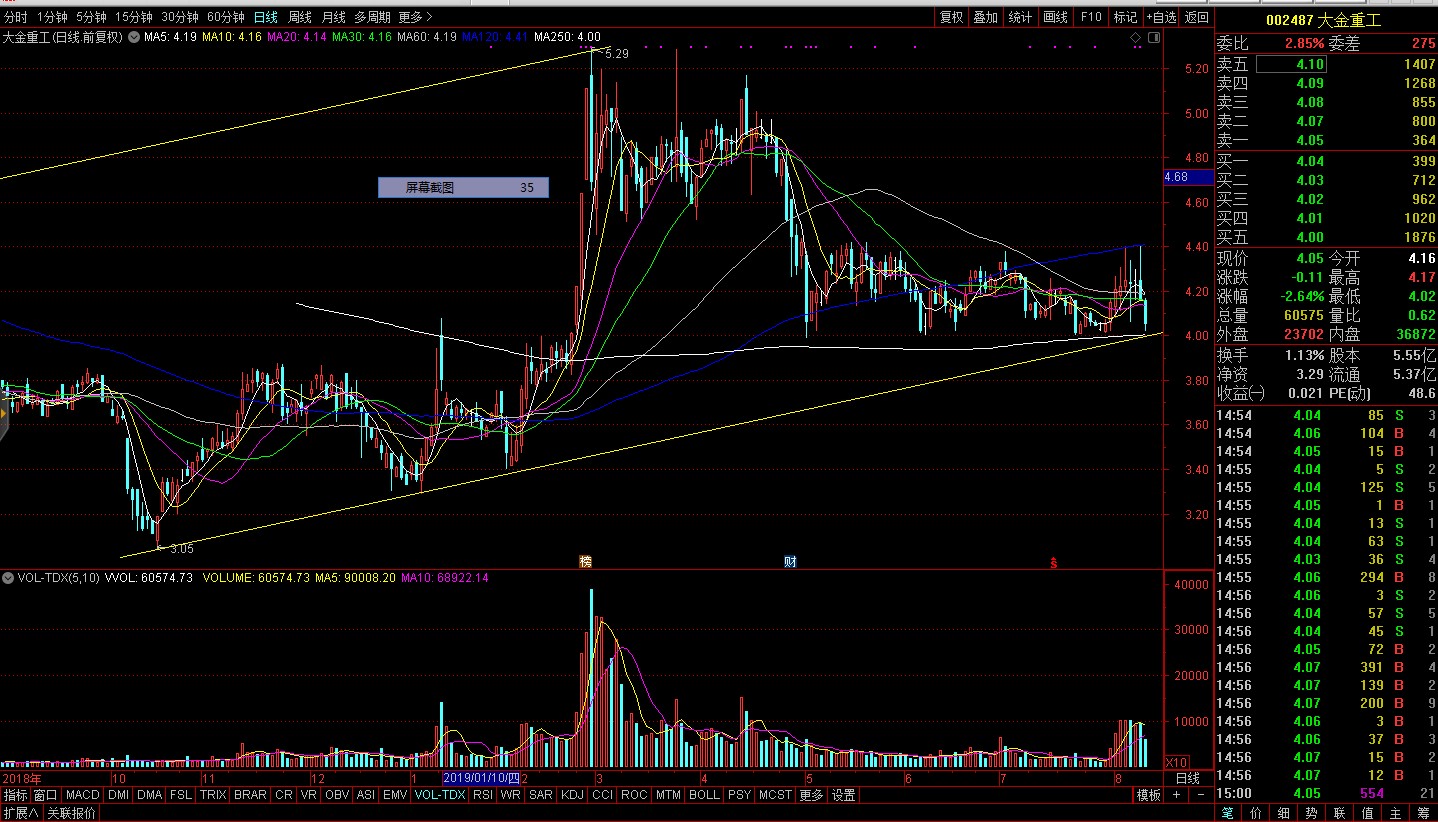The image size is (1438, 822).
Task: Select the KDJ indicator
Action: tap(572, 795)
